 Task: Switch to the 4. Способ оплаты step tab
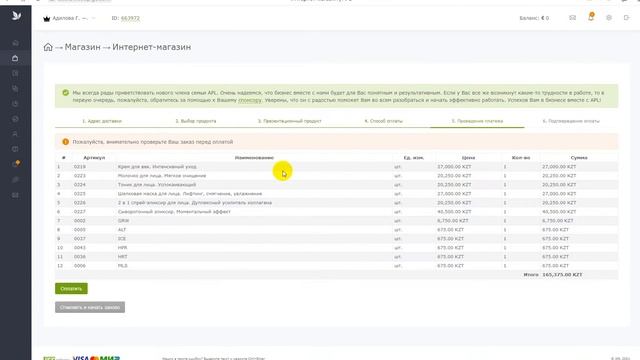(x=384, y=121)
